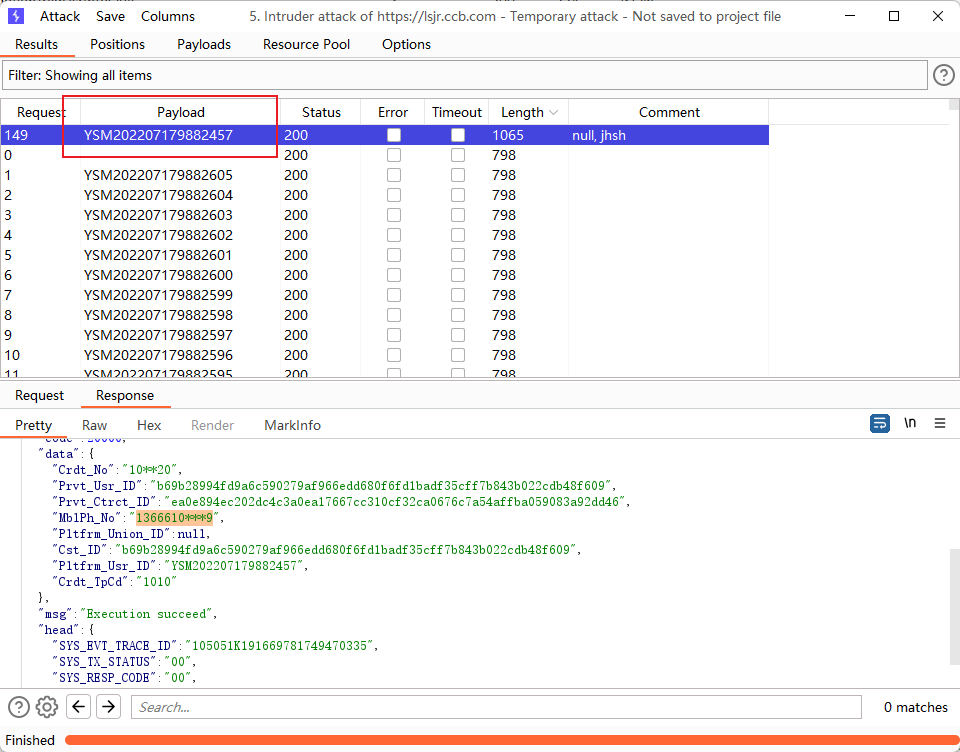The height and width of the screenshot is (752, 960).
Task: Go to the next search match arrow
Action: 108,707
